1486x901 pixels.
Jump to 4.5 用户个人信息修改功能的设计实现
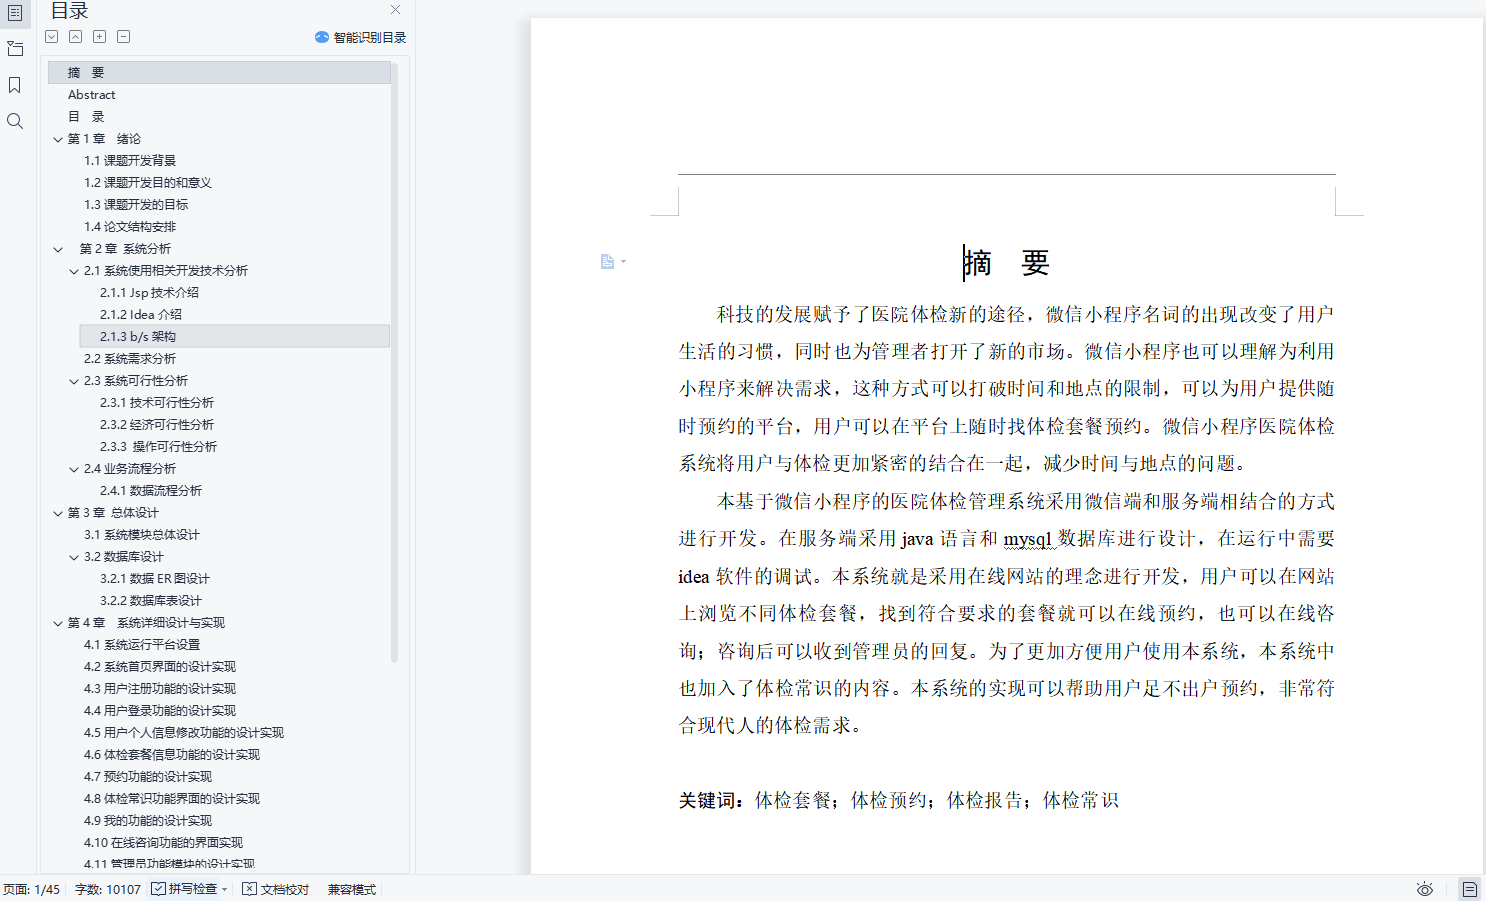coord(184,733)
